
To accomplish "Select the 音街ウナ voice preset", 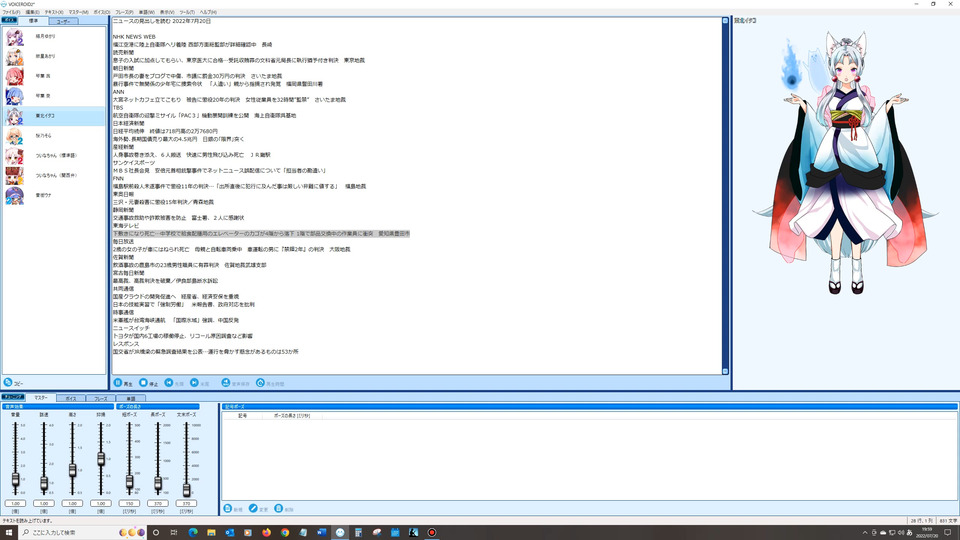I will 54,195.
